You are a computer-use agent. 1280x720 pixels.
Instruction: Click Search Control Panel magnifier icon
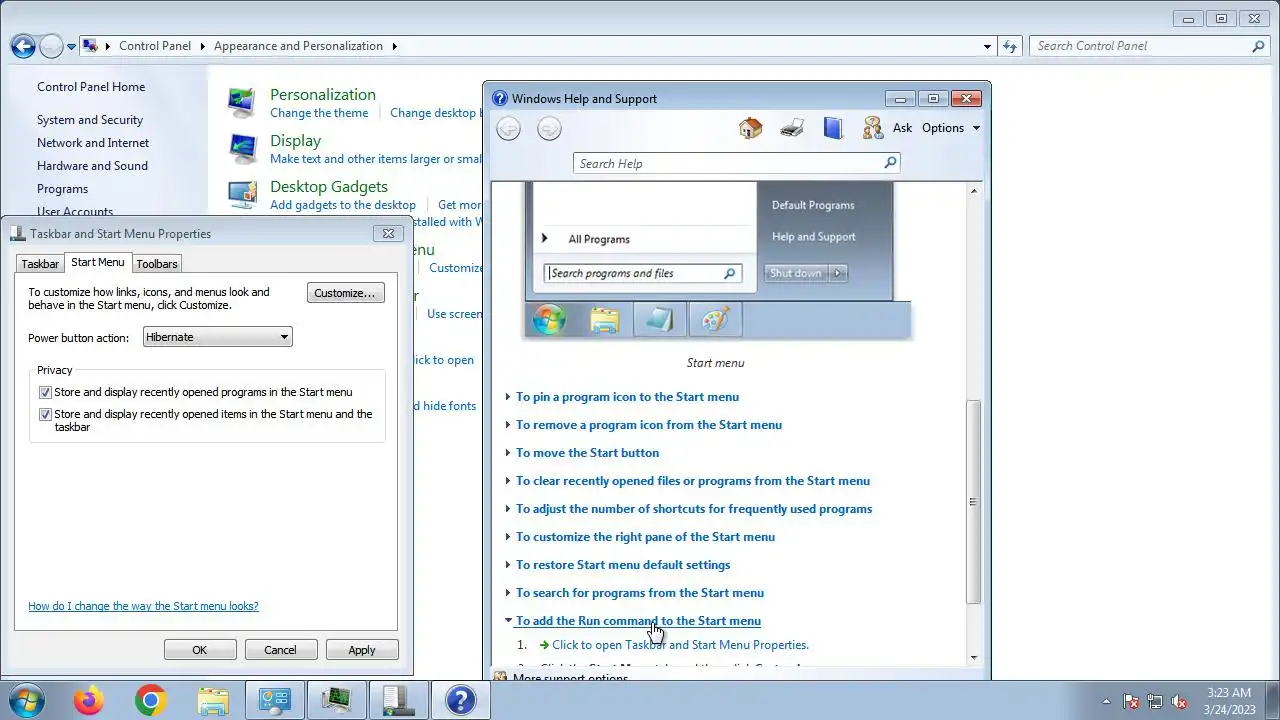[1259, 46]
